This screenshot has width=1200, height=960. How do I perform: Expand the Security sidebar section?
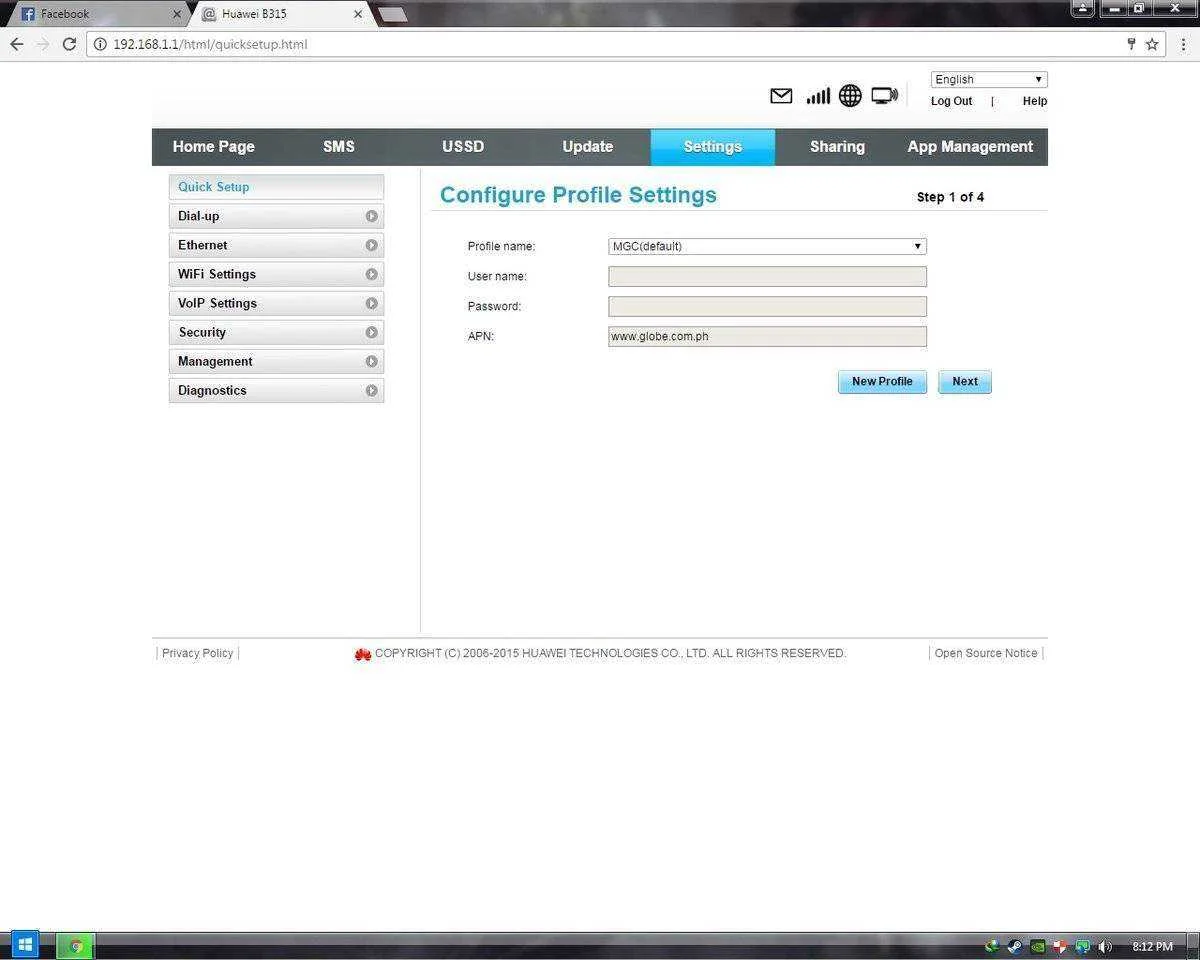[276, 332]
